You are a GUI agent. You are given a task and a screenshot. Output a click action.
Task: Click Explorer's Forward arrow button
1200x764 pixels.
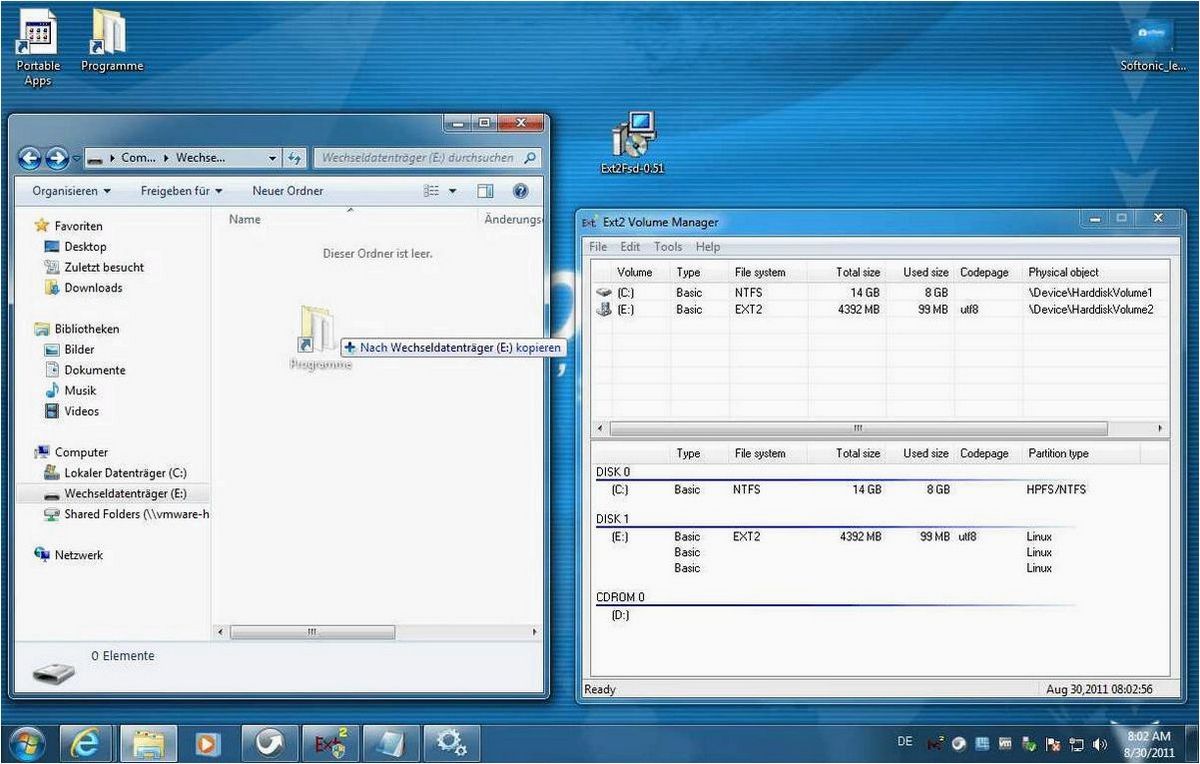(x=57, y=158)
